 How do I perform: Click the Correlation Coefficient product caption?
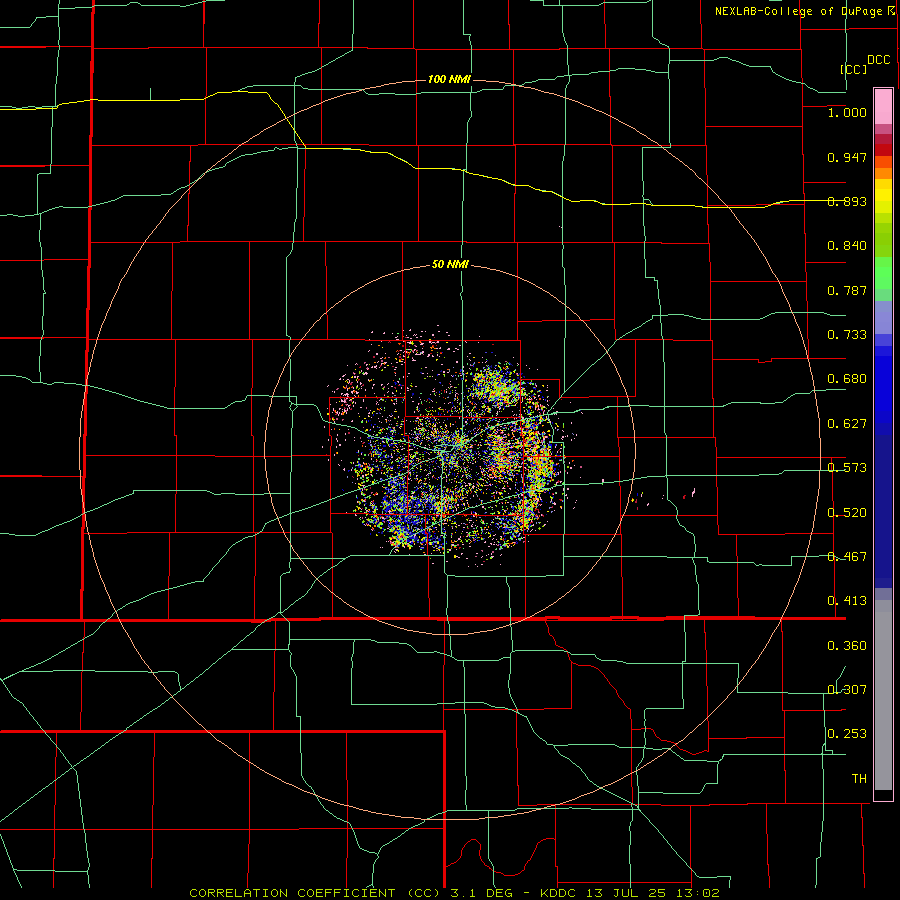pyautogui.click(x=454, y=893)
